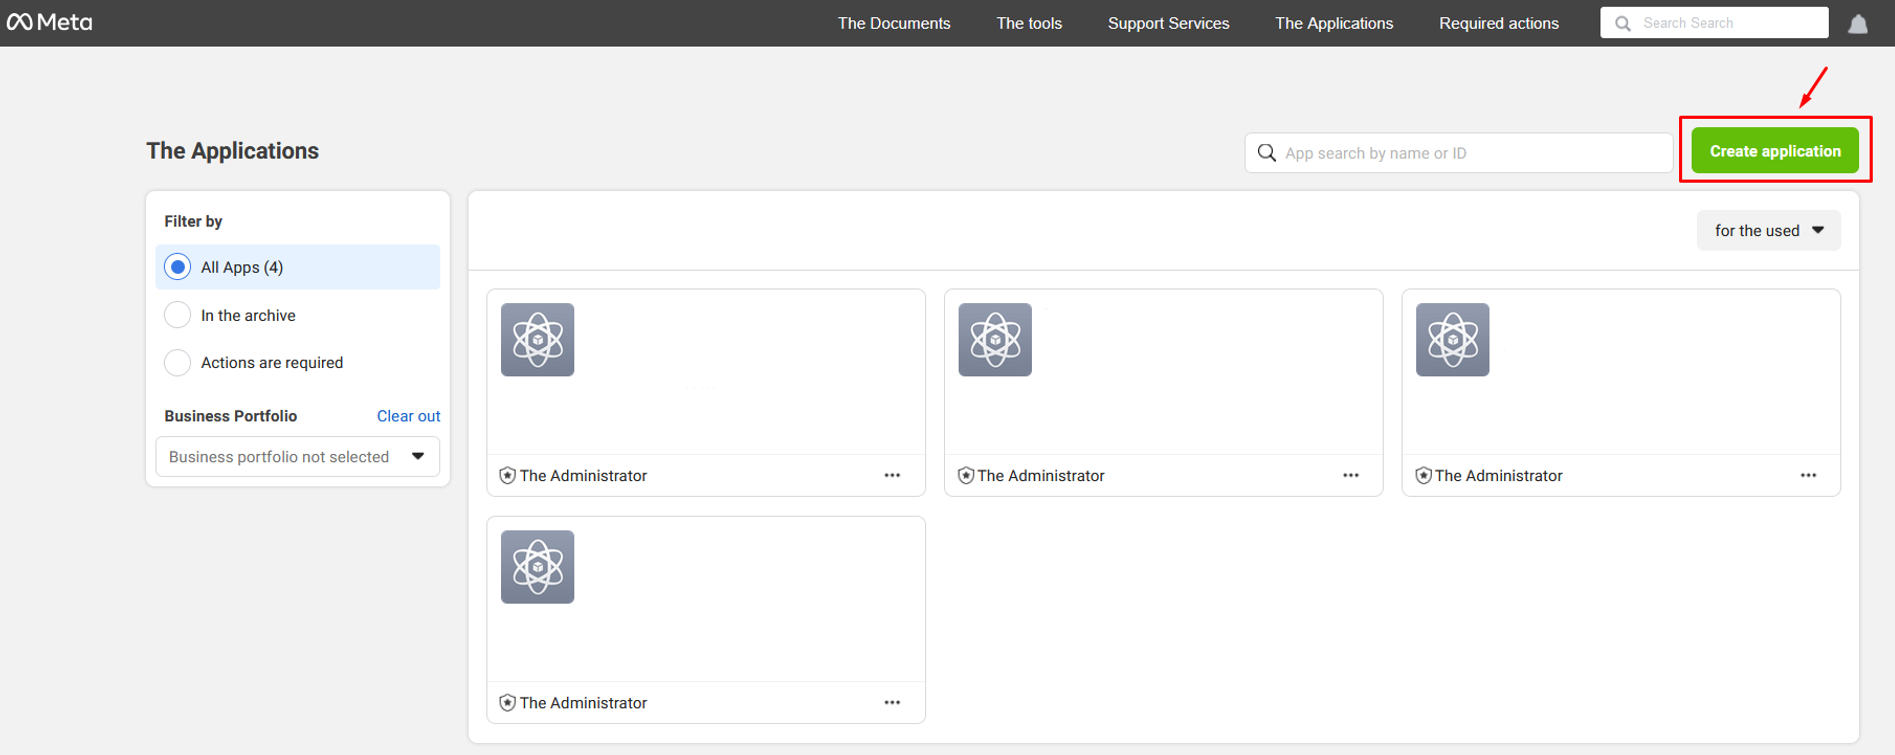This screenshot has width=1895, height=755.
Task: Select Actions are required filter
Action: click(178, 363)
